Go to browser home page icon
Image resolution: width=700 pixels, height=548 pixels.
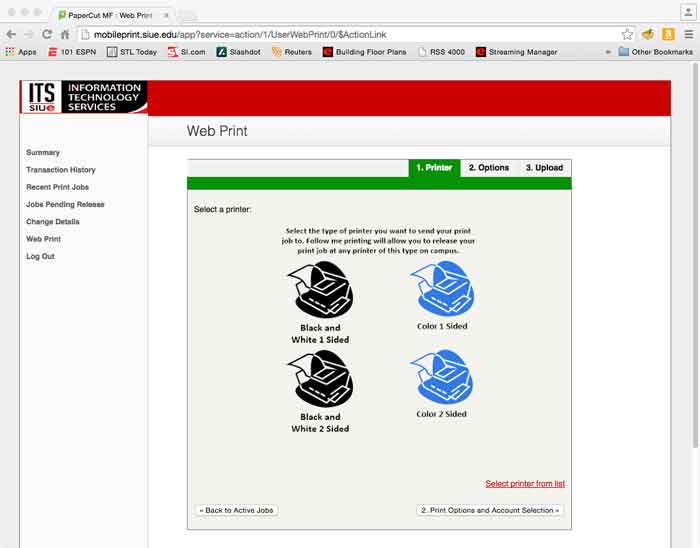(66, 34)
